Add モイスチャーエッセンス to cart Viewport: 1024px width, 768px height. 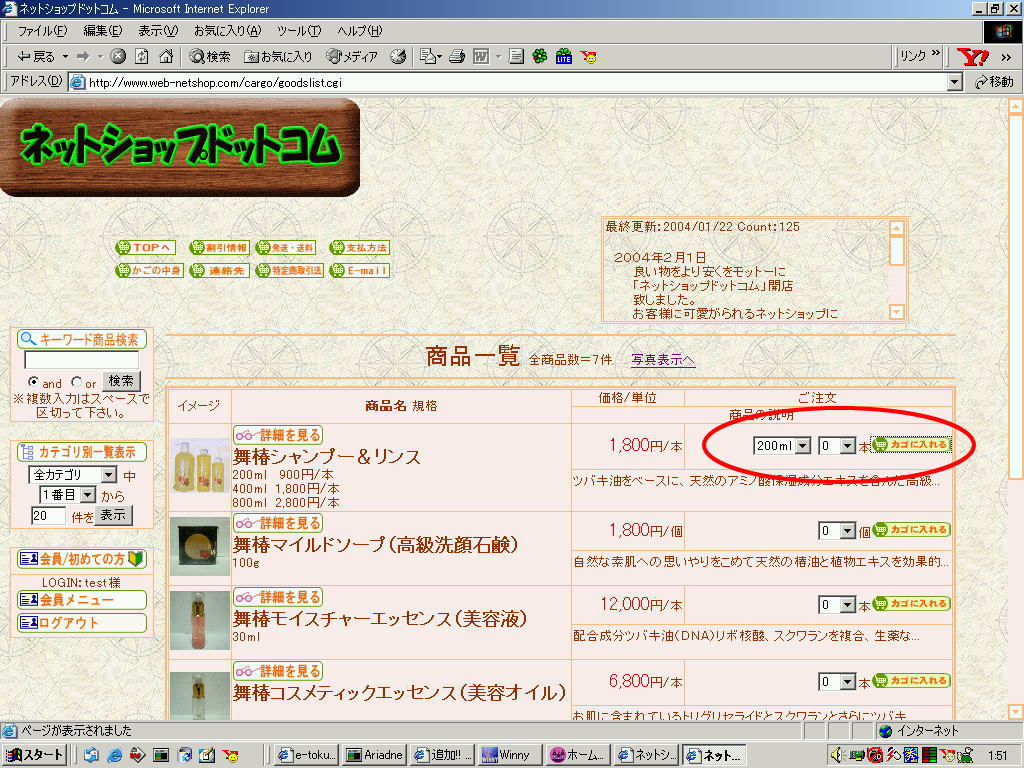pos(911,603)
